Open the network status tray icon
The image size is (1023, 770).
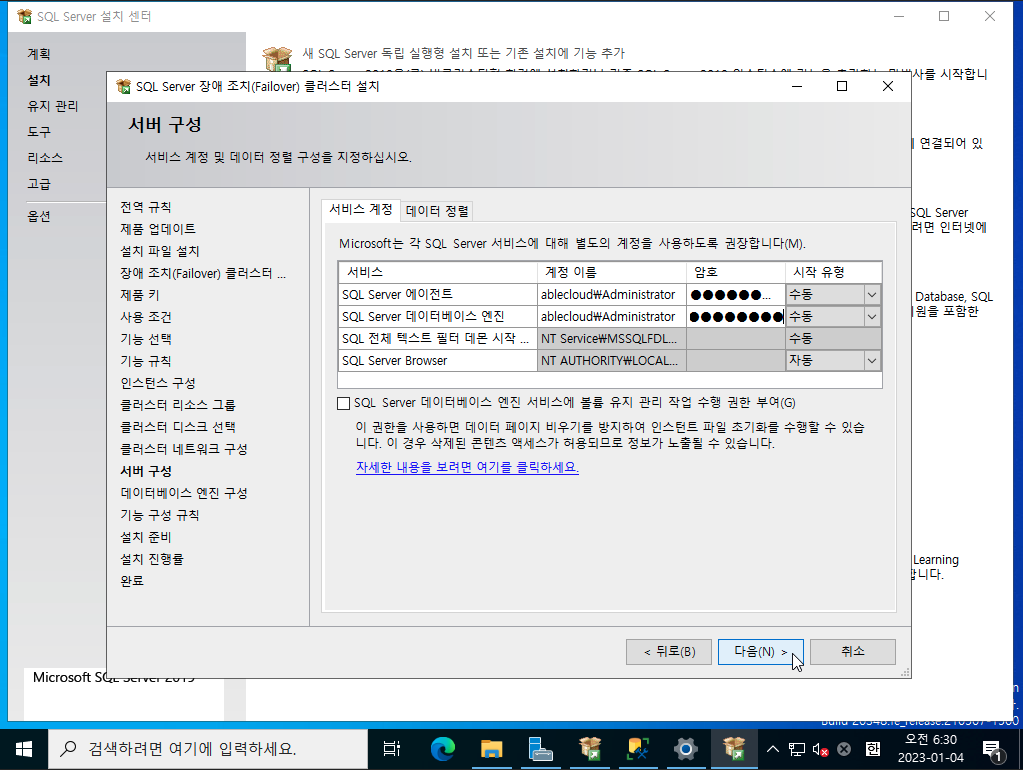pos(797,749)
